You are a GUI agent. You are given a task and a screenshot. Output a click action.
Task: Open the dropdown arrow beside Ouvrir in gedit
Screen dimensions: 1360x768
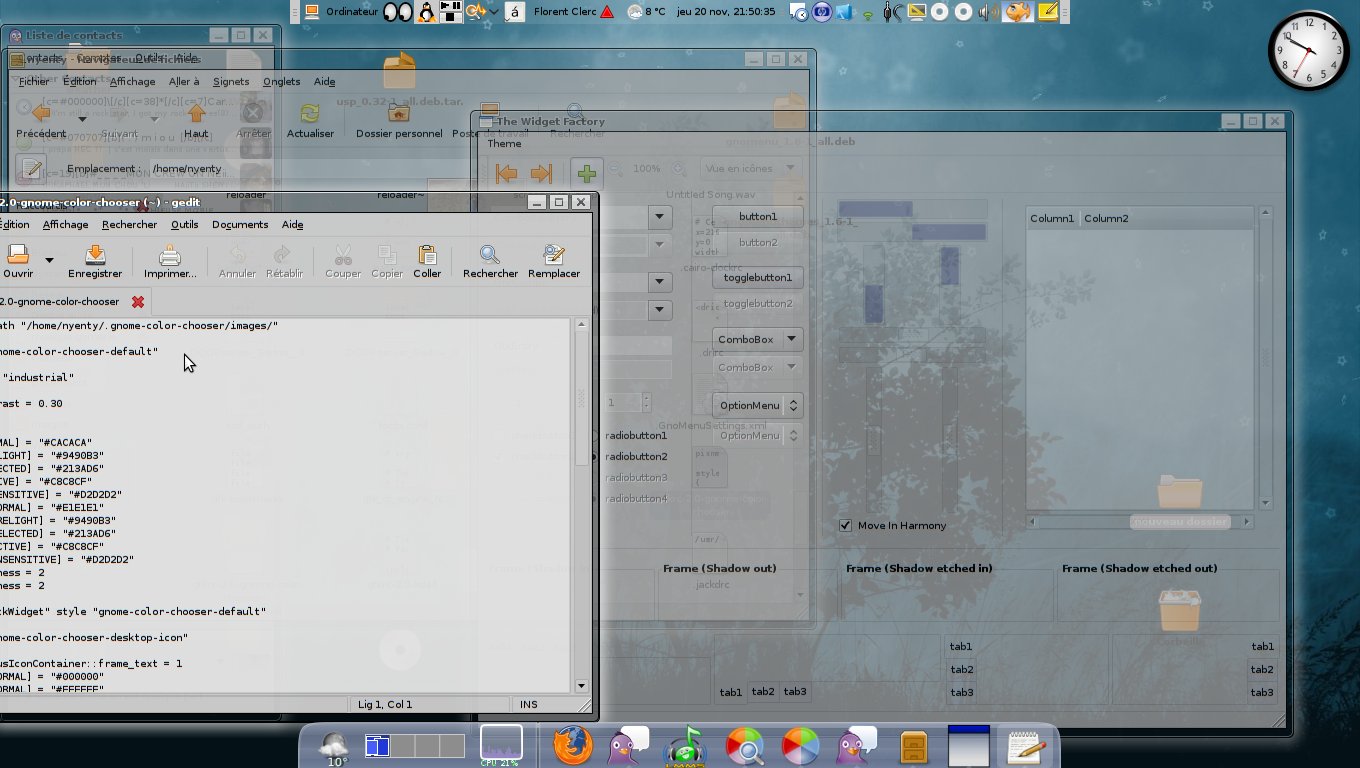49,260
